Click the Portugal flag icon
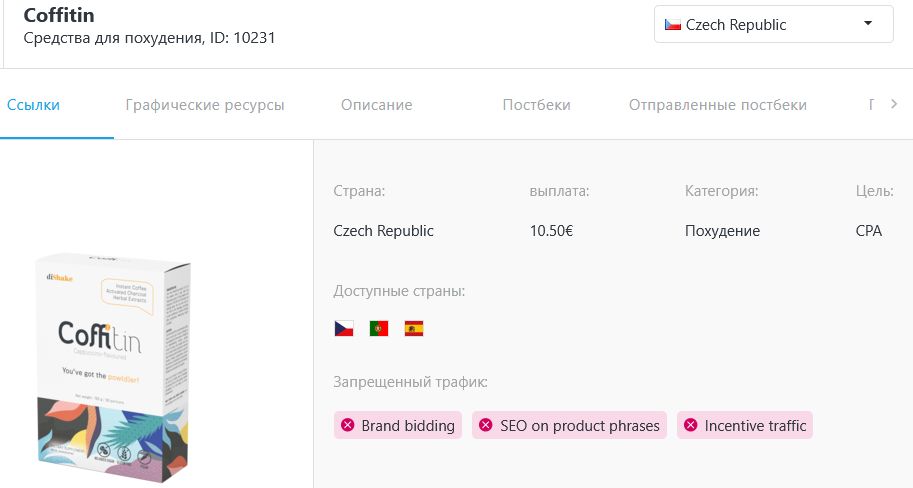The image size is (913, 488). coord(379,328)
